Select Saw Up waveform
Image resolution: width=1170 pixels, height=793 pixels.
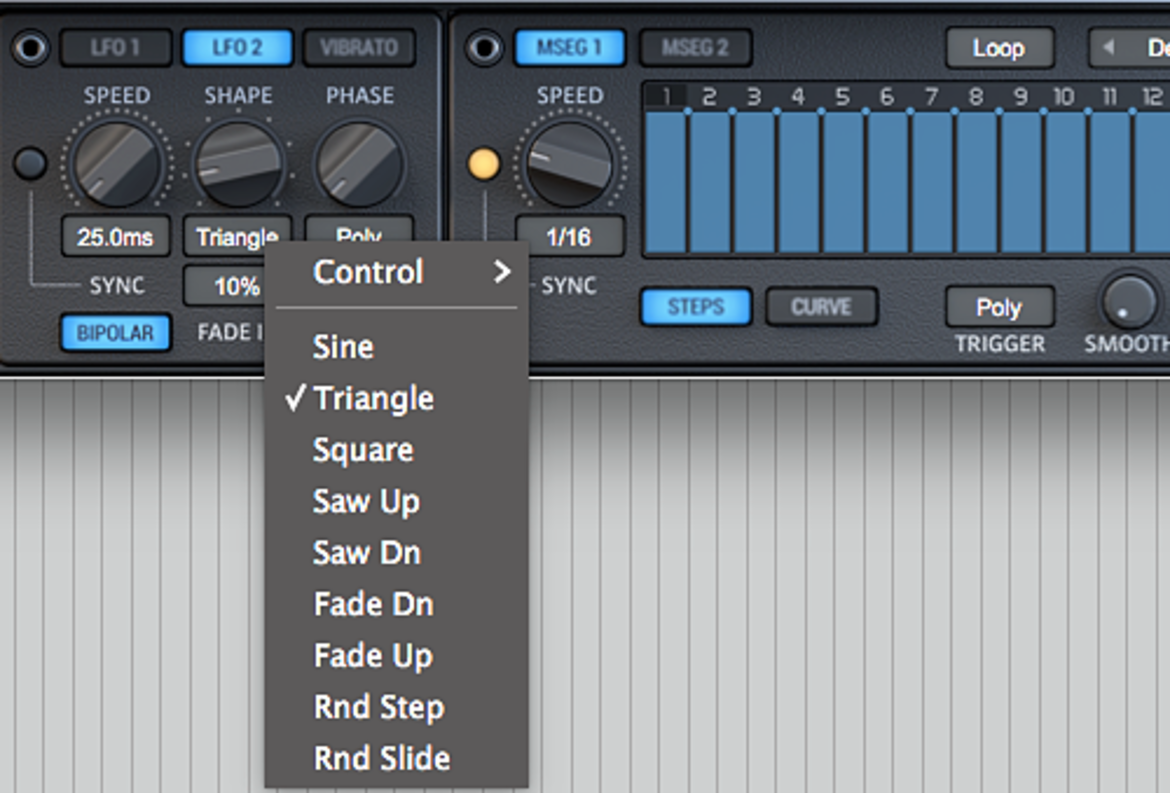click(397, 501)
